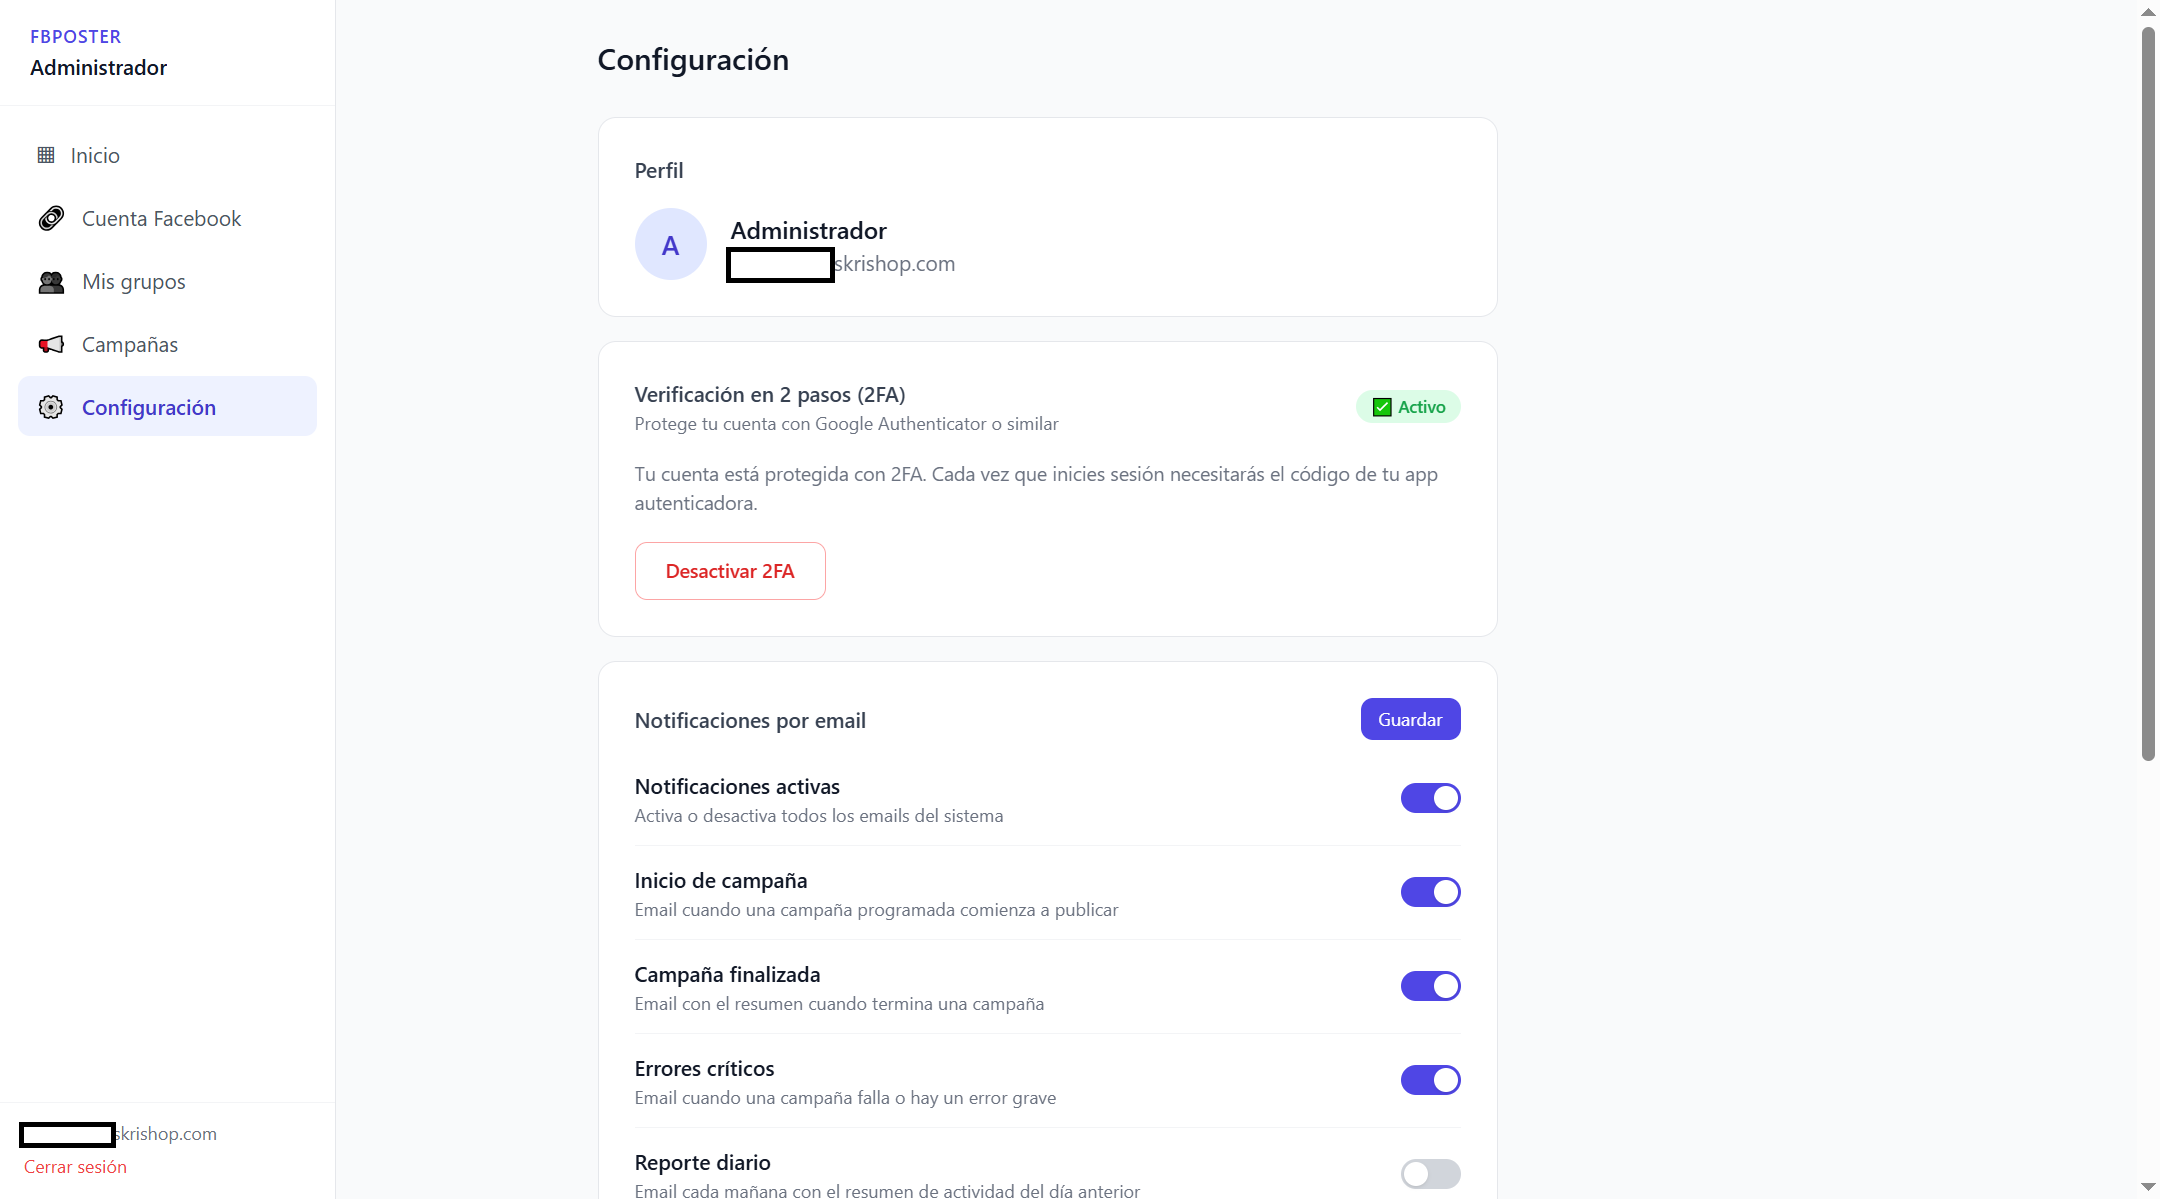Screen dimensions: 2160x1199
Task: Click the profile avatar with letter A
Action: pos(670,244)
